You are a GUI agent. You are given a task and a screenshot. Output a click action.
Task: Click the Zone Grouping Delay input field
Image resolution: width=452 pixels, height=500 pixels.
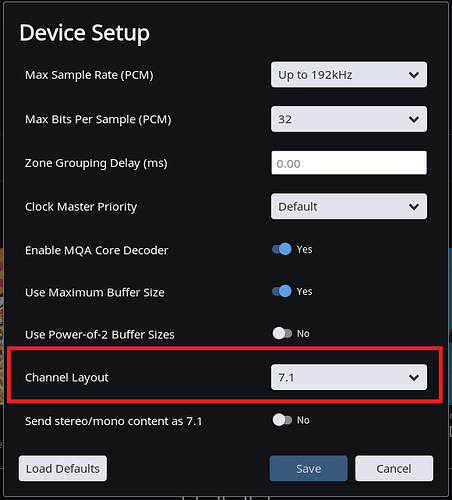pos(349,163)
